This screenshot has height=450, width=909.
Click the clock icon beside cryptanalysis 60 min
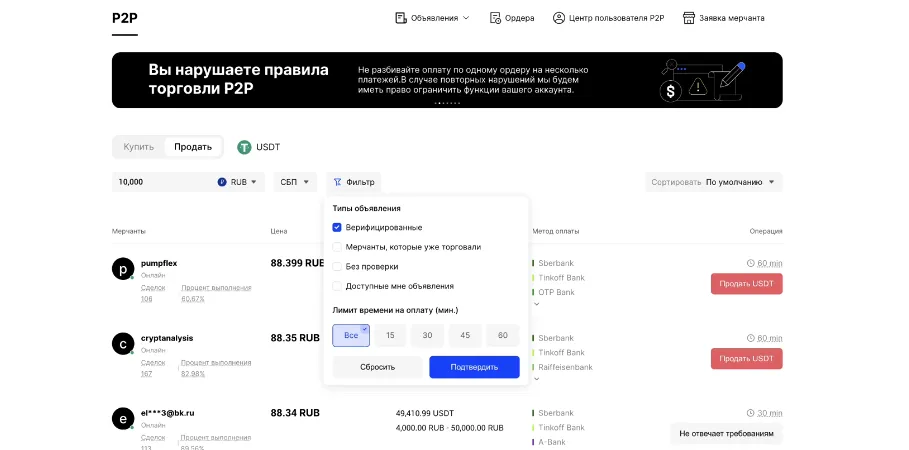[x=751, y=338]
